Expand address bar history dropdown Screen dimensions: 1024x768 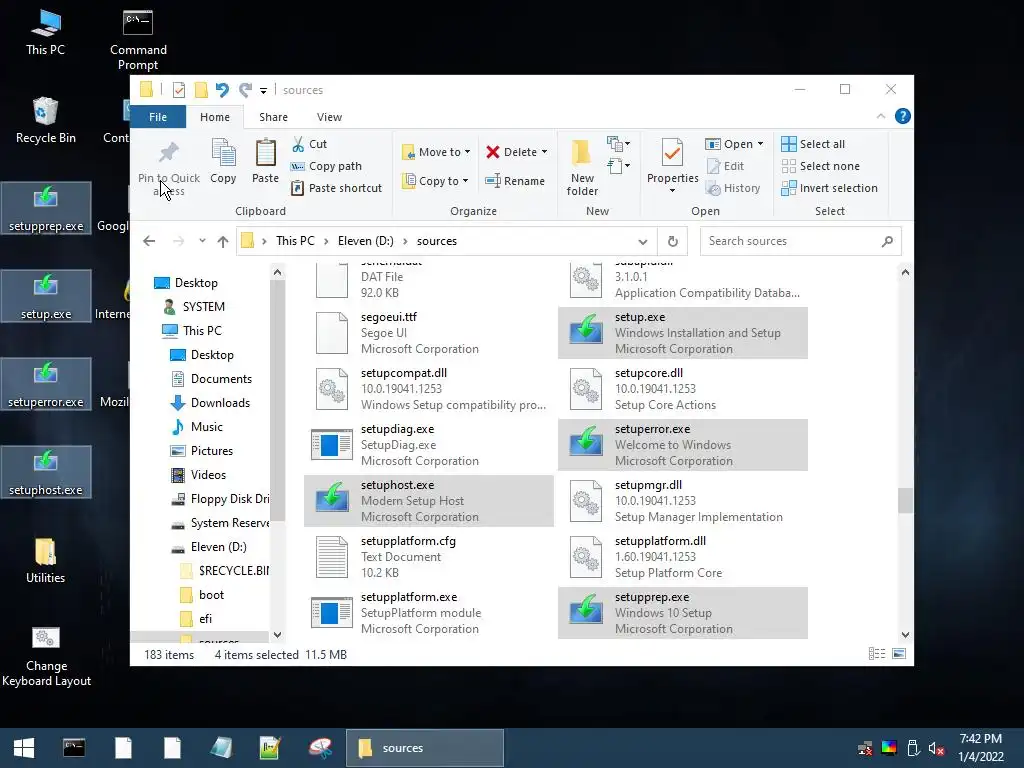pos(643,241)
